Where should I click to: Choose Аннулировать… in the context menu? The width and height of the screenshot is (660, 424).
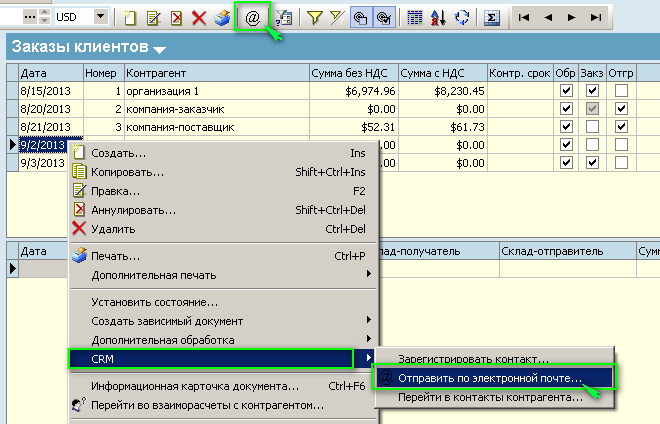coord(223,210)
